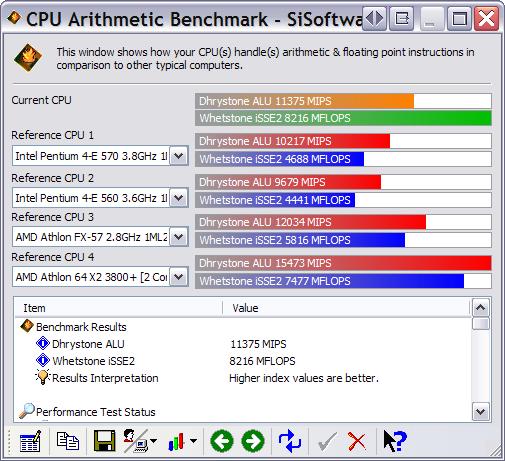Click blue info icon beside Whetstone iSSE2
Screen dimensions: 505x461
coord(43,360)
